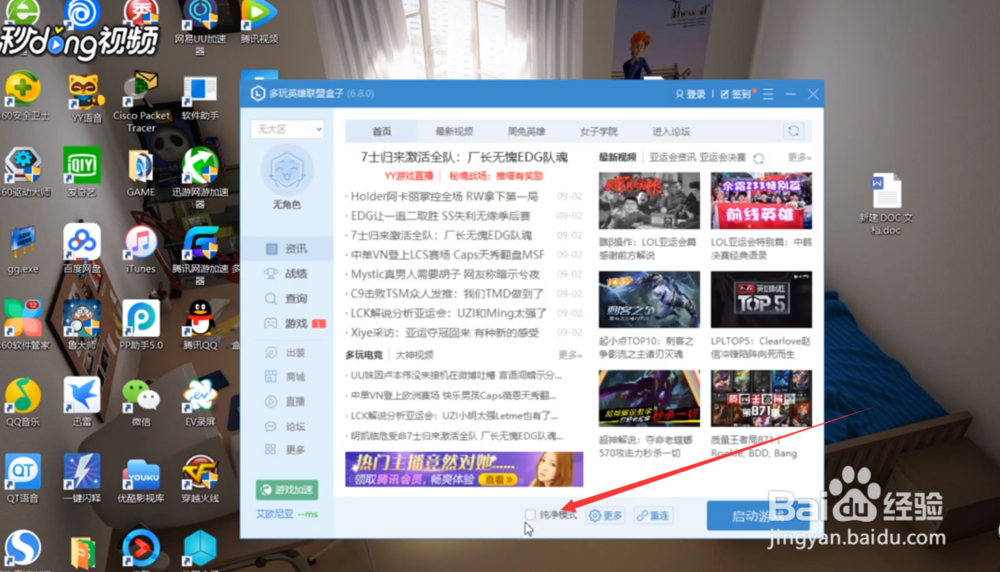
Task: Open news Mystic真男人需要胡子
Action: click(445, 274)
